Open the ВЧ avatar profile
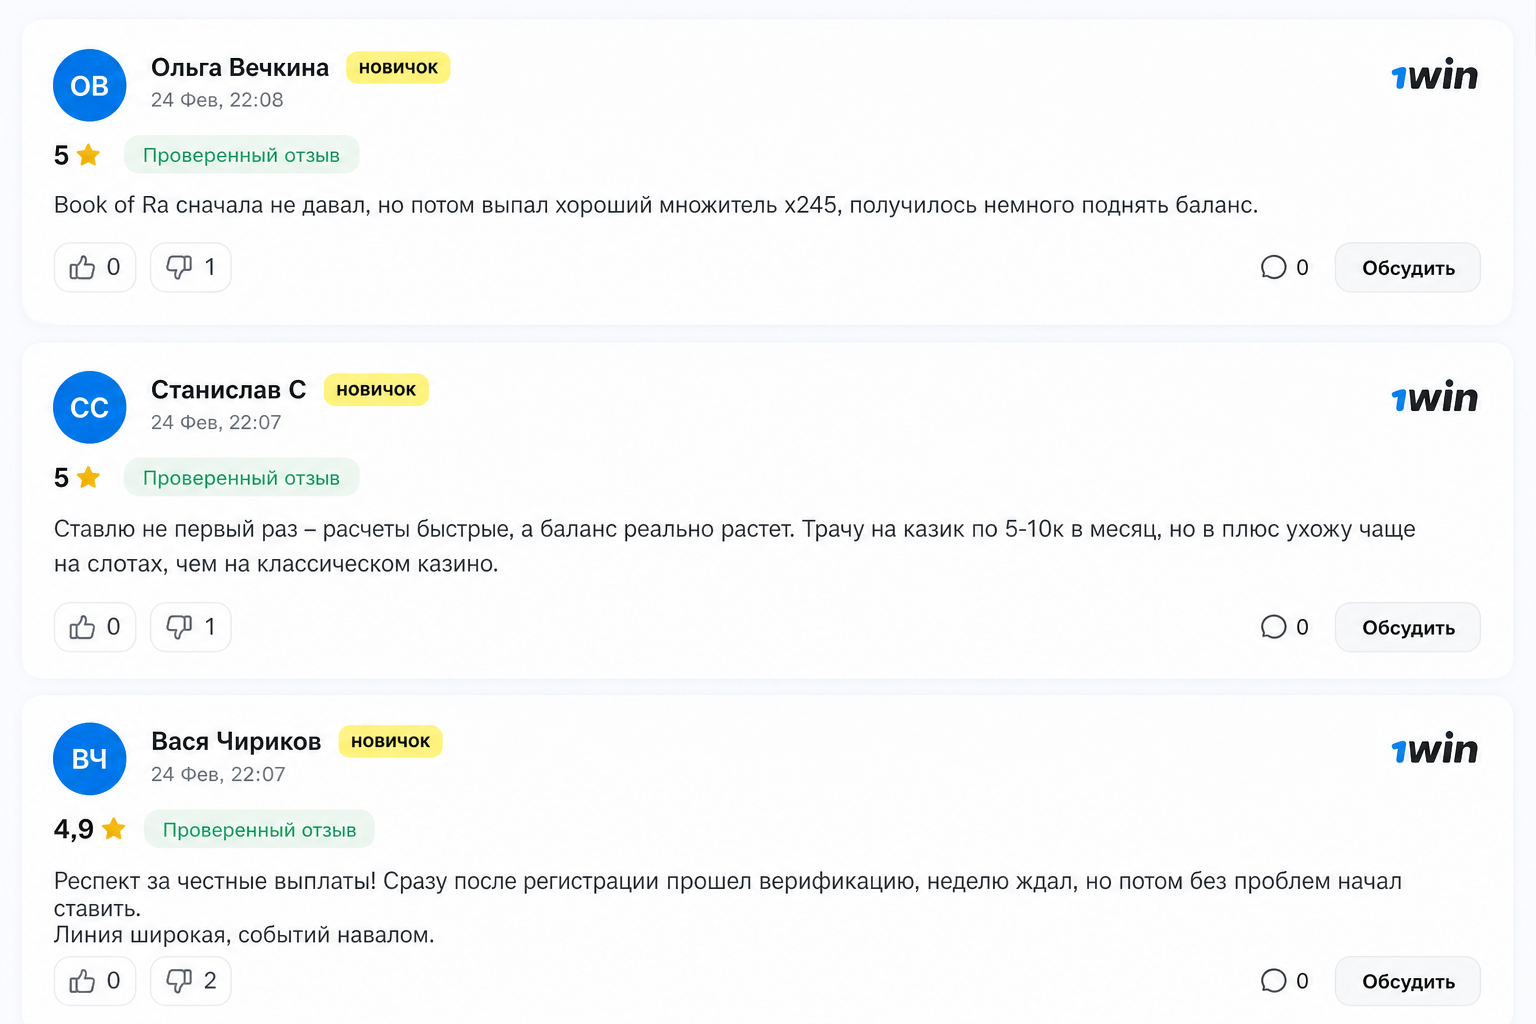Screen dimensions: 1536x1024 coord(90,759)
